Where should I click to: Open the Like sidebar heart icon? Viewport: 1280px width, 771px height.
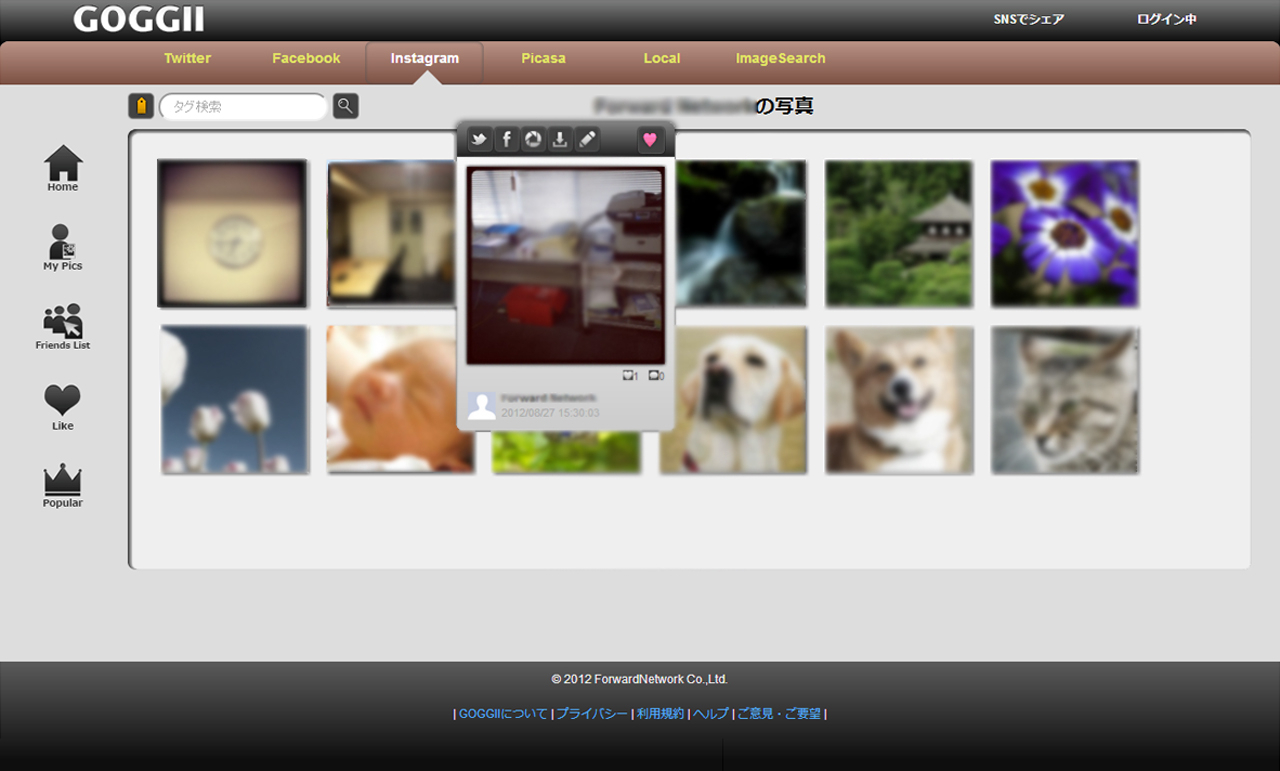[63, 407]
